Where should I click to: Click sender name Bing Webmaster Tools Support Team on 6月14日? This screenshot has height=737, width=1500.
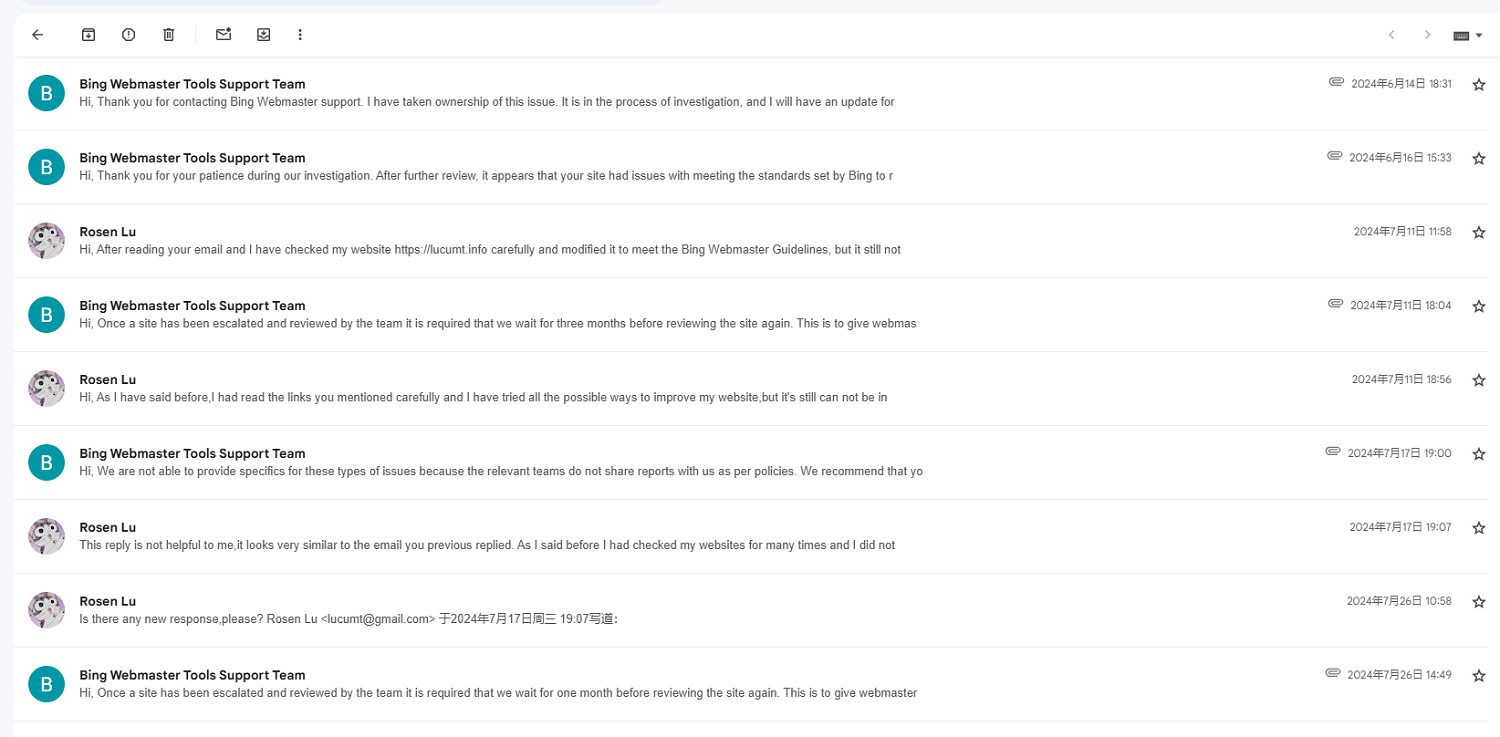(192, 84)
